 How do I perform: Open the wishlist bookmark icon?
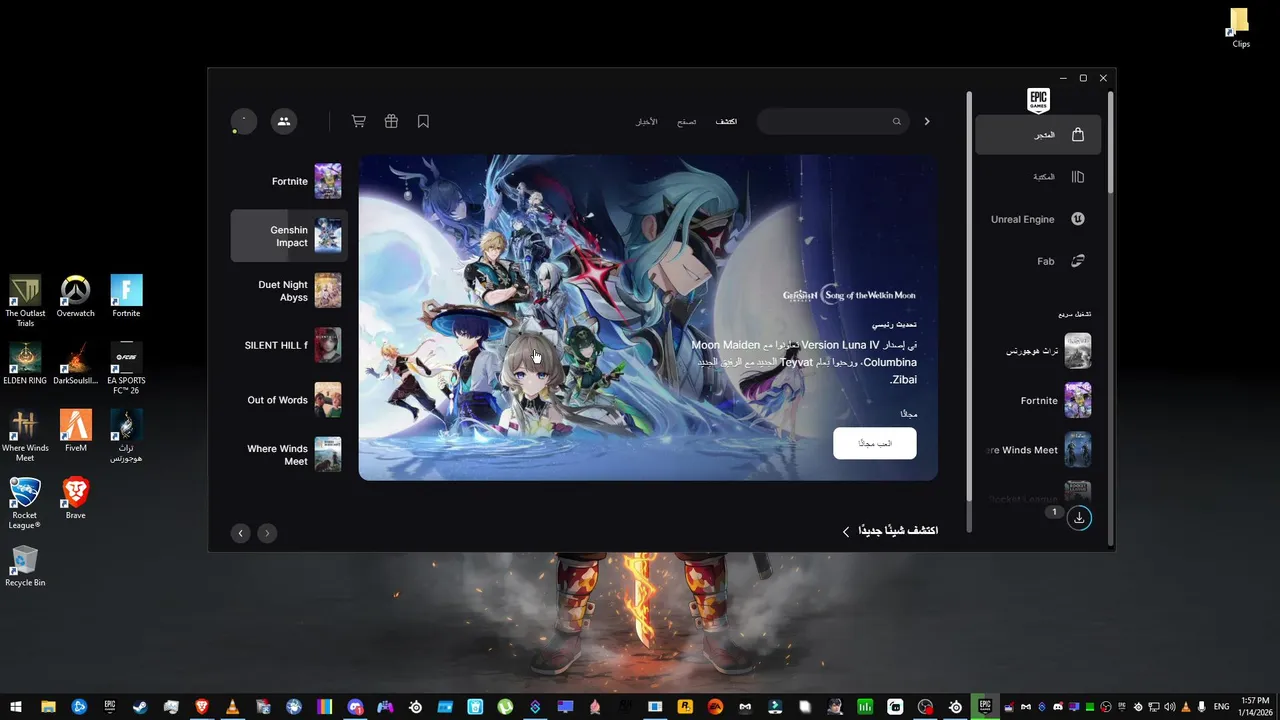pyautogui.click(x=423, y=121)
